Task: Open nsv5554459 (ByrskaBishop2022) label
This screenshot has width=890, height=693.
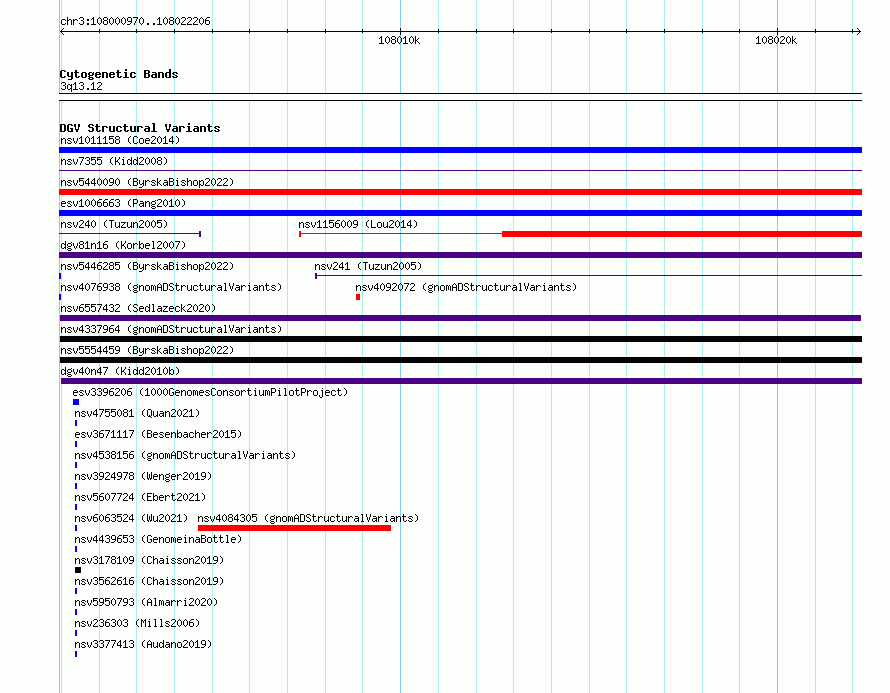Action: tap(147, 350)
